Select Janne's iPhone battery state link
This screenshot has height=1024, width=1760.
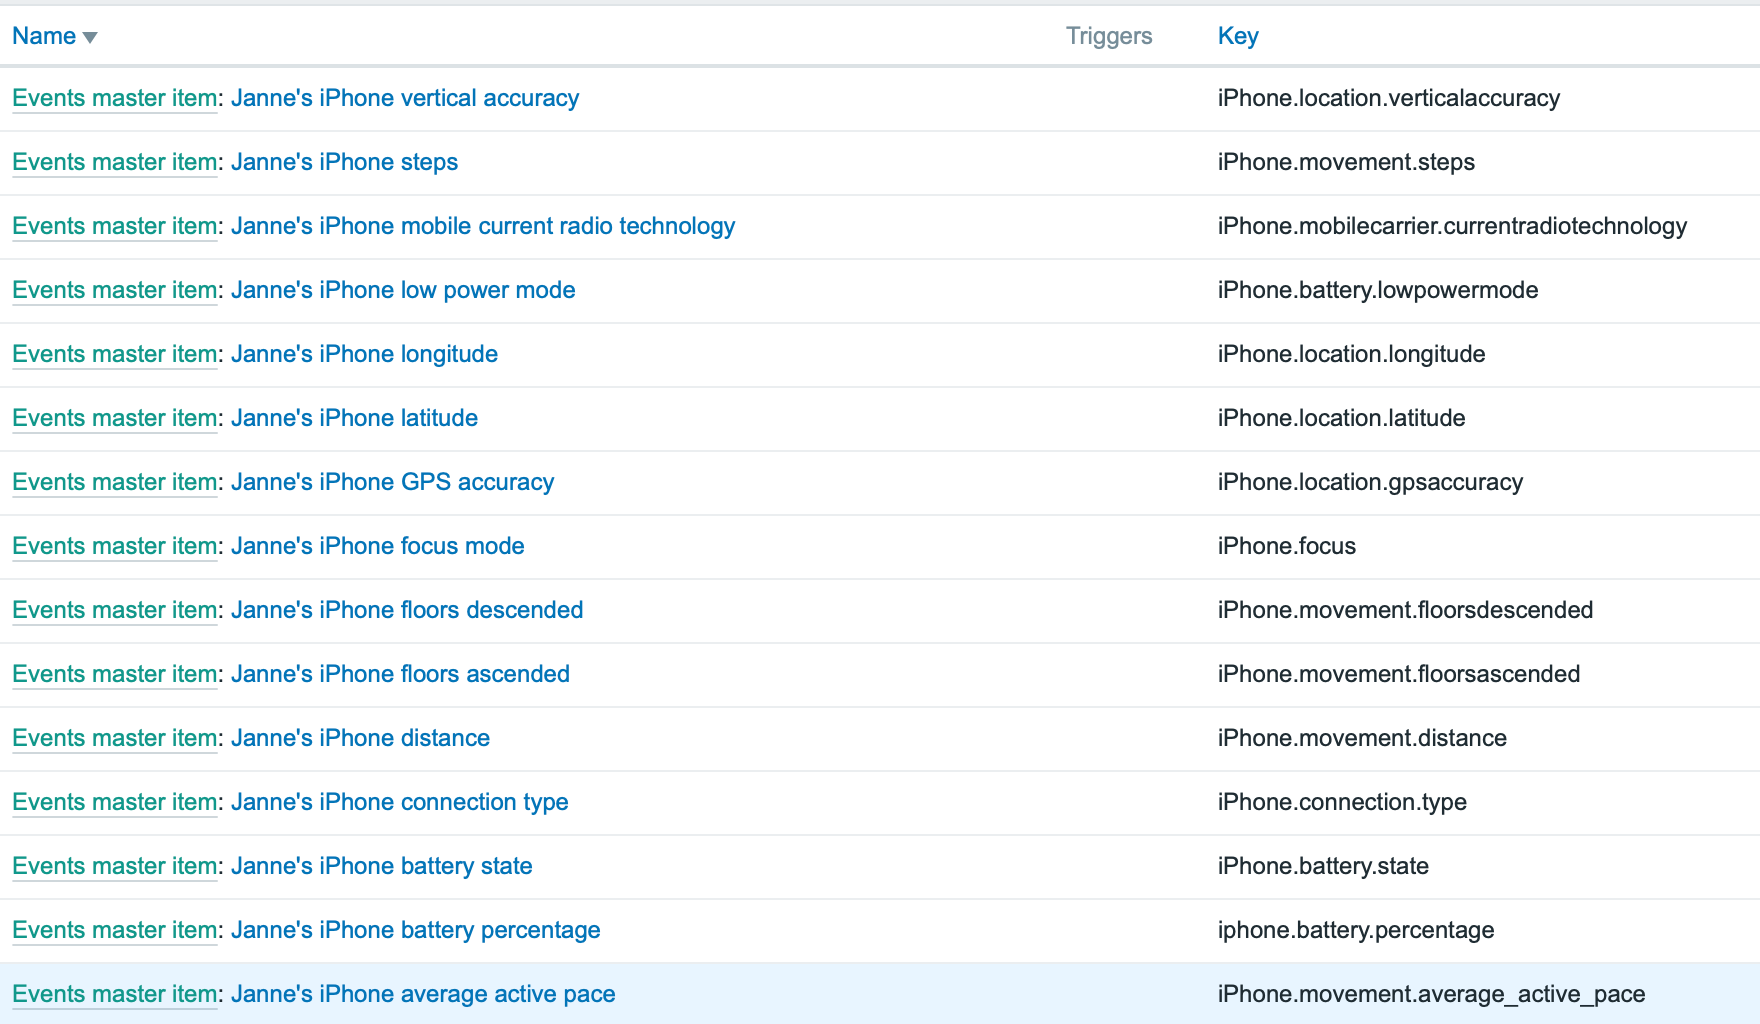pyautogui.click(x=381, y=866)
